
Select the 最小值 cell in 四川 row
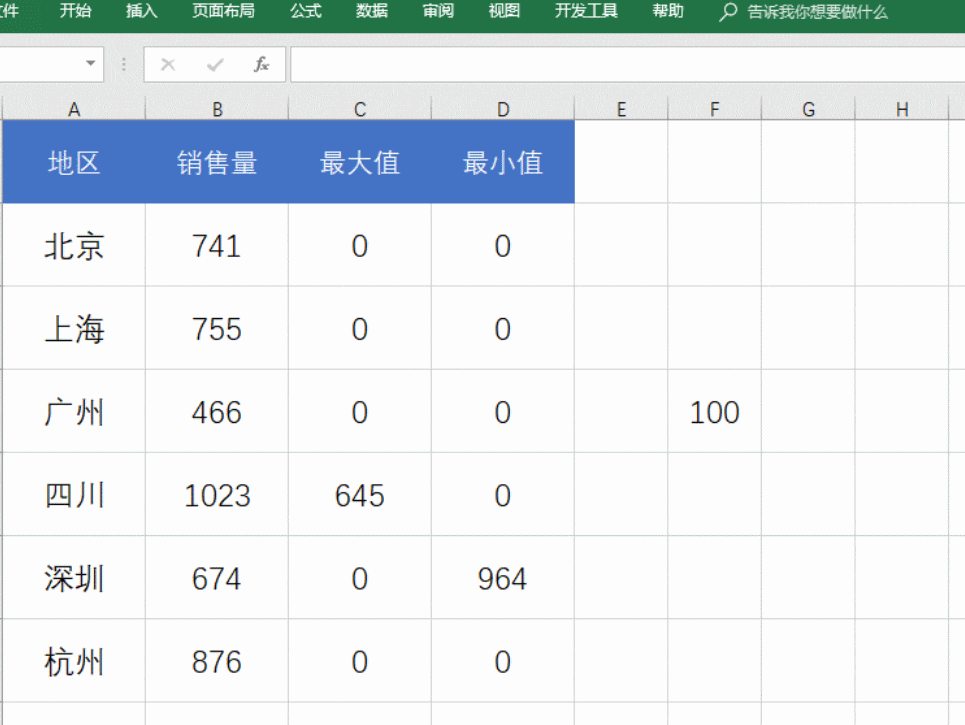503,494
